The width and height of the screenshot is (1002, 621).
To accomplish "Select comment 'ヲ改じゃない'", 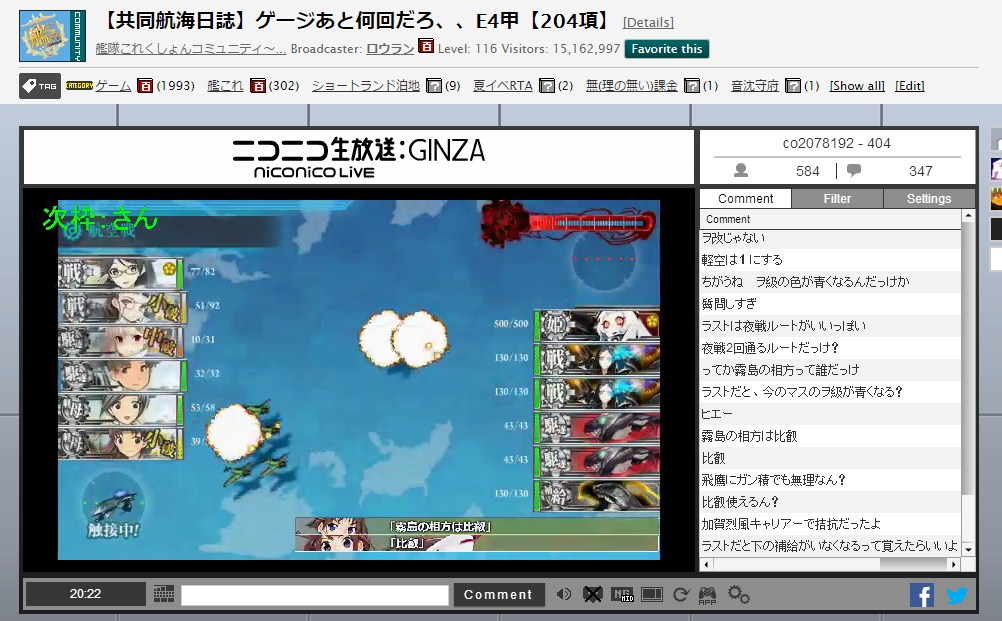I will [x=831, y=238].
